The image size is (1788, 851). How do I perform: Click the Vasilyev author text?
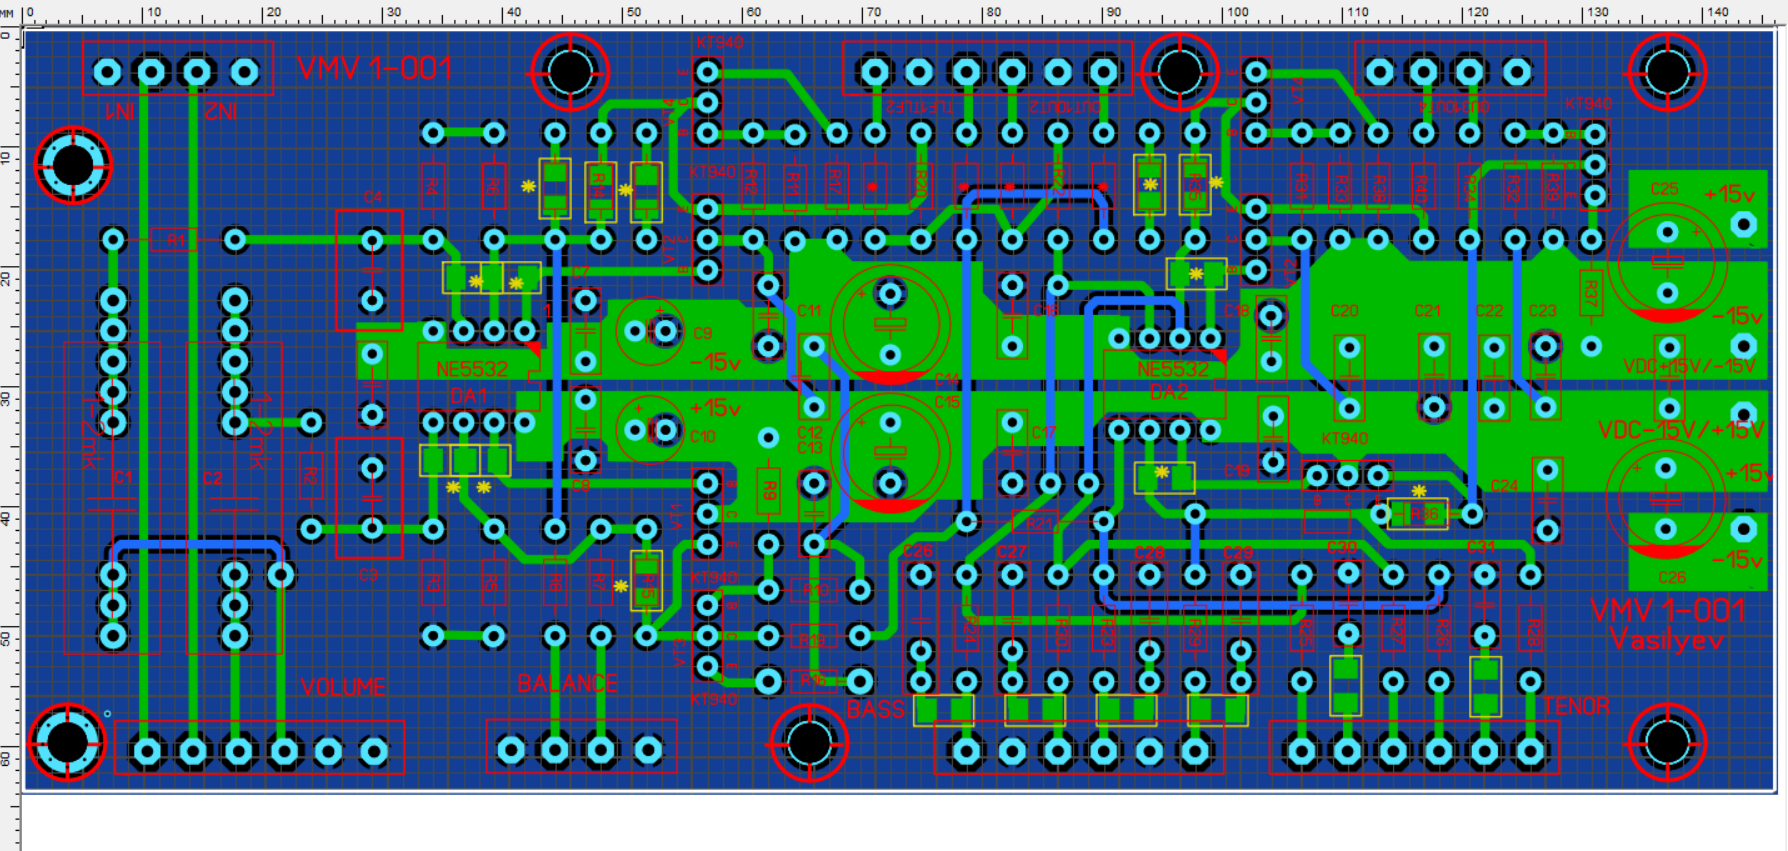tap(1667, 641)
